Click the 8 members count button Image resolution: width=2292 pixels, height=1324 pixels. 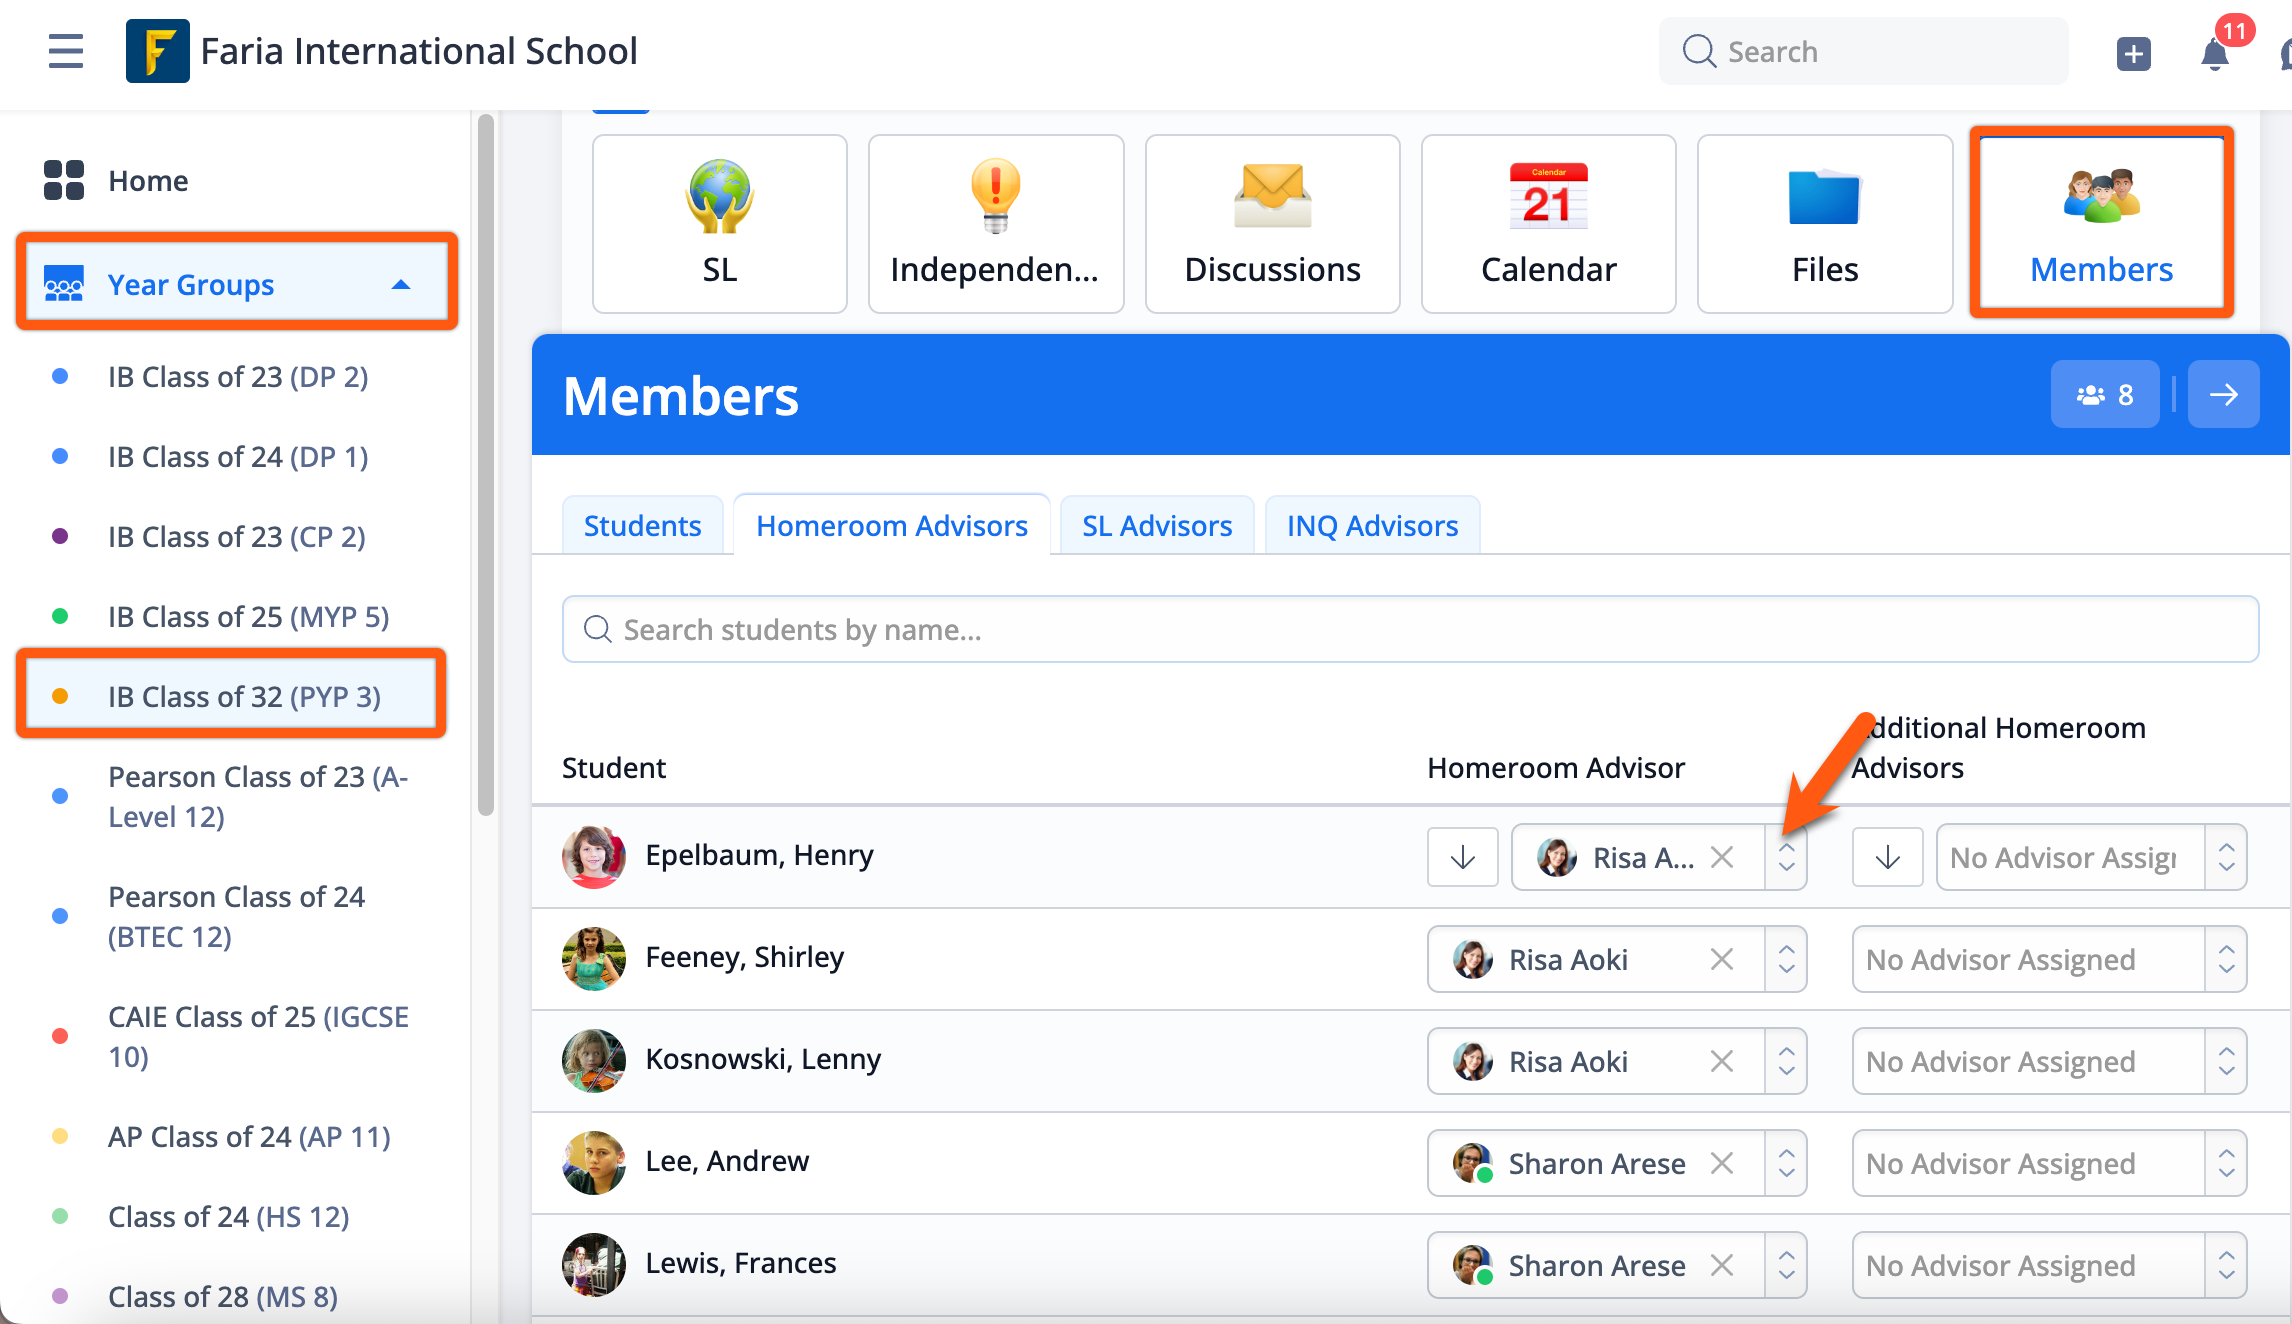click(2104, 395)
